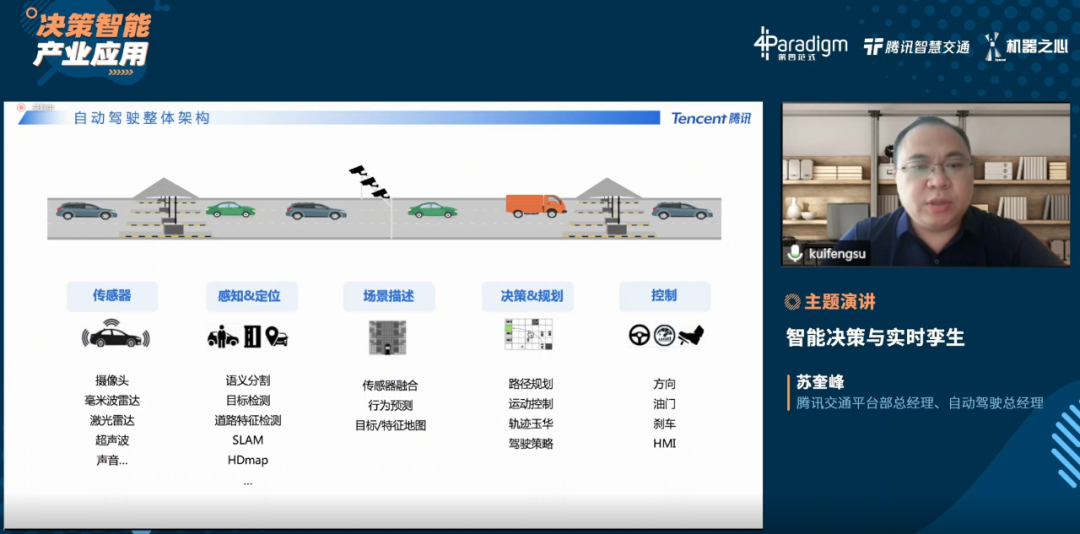The image size is (1080, 534).
Task: Click the pedestrian-and-car icon under 感知&定位
Action: coord(223,336)
